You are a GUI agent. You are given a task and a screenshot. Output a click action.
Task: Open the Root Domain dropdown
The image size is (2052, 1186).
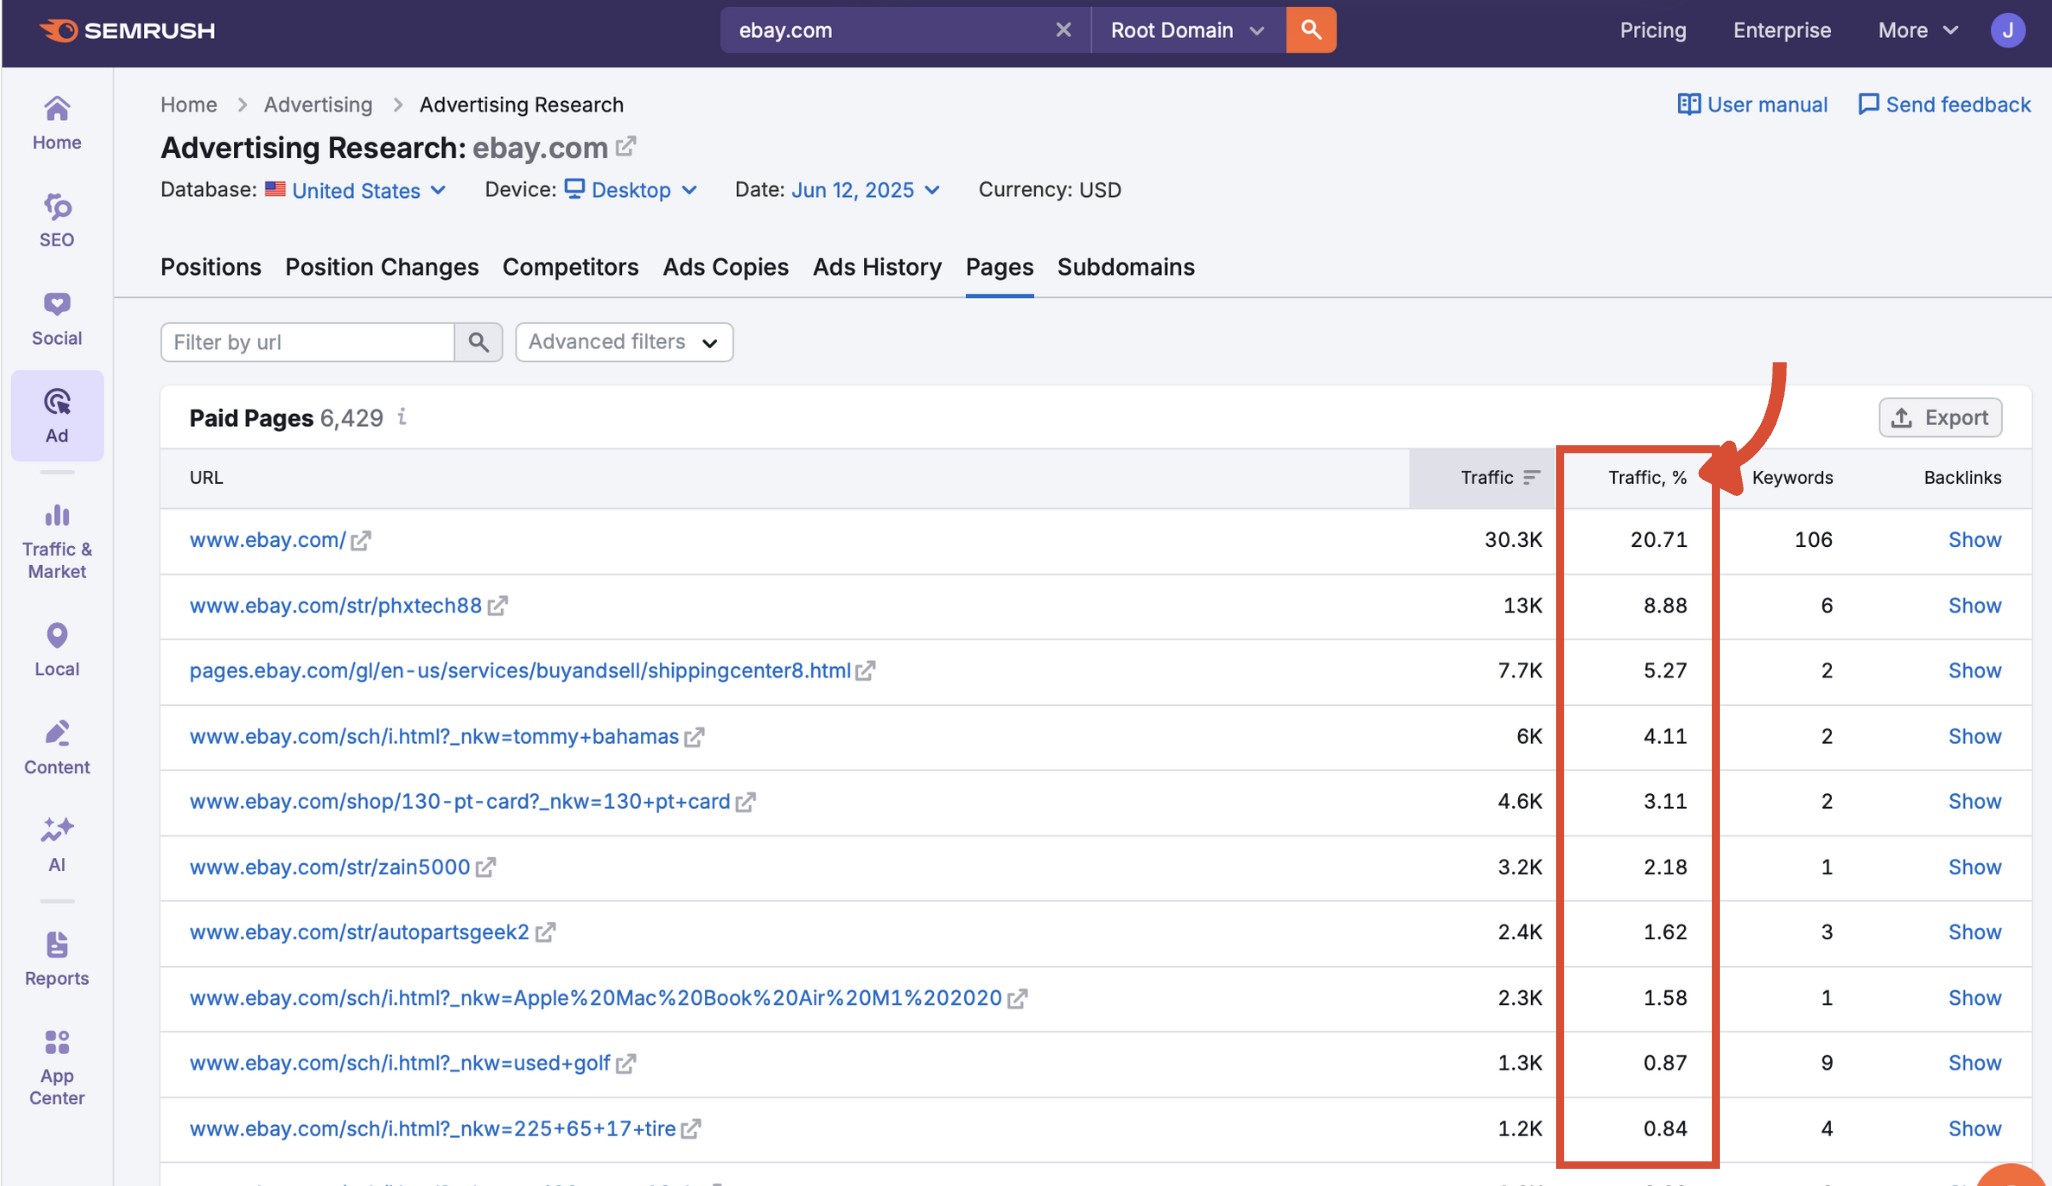(1186, 30)
